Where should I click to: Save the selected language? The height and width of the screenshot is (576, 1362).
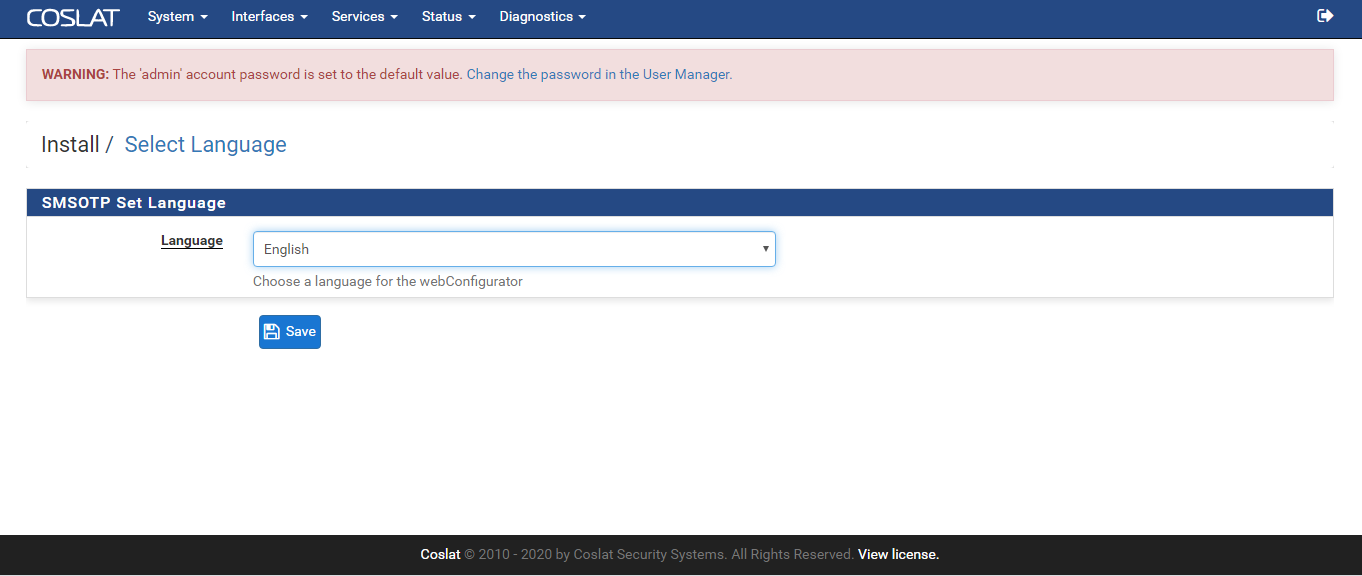click(290, 332)
